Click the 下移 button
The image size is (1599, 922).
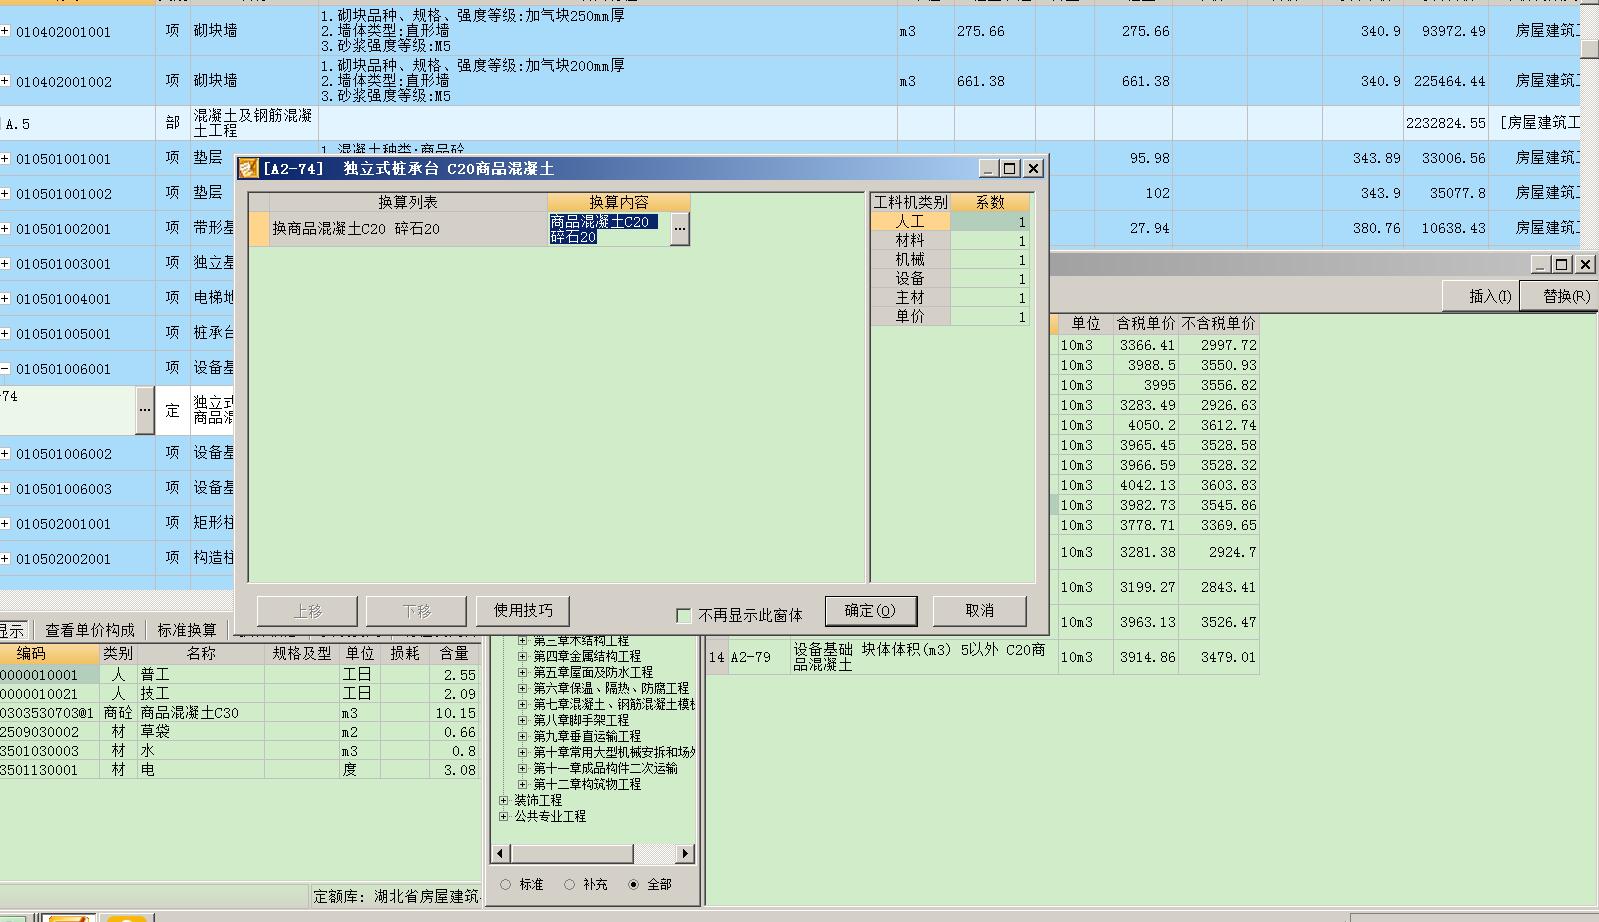(x=416, y=611)
